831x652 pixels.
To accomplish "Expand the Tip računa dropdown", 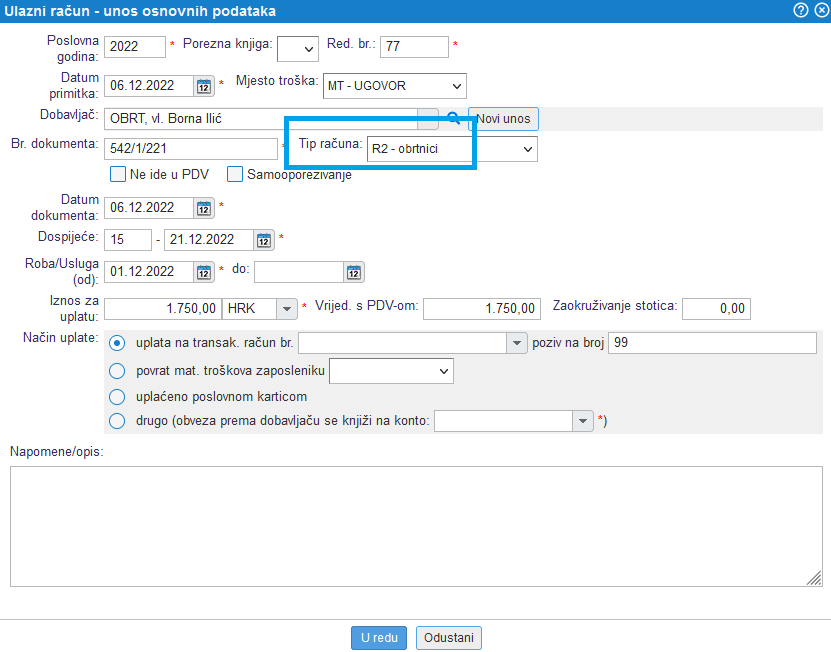I will pyautogui.click(x=451, y=149).
